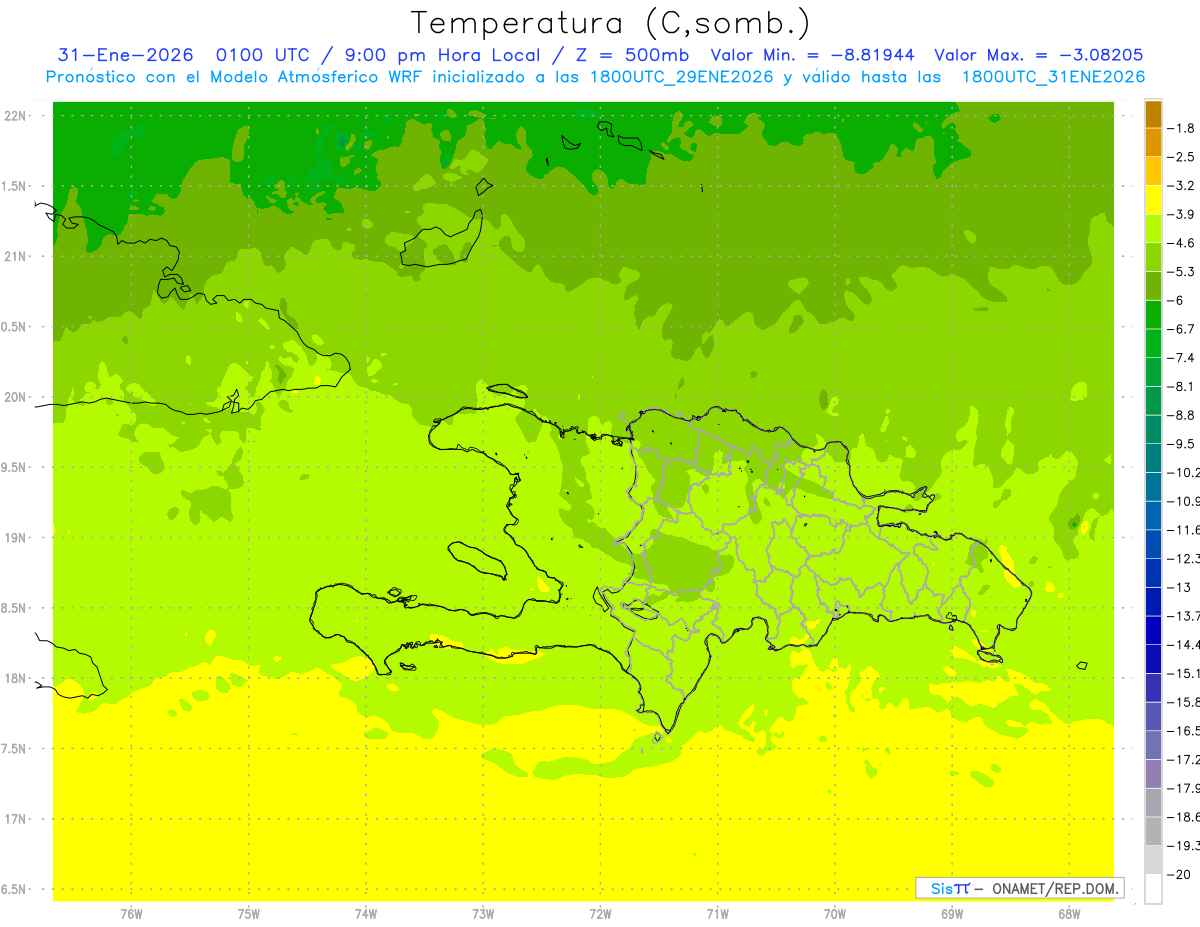Click the "71W" longitude label
Viewport: 1200px width, 927px height.
click(717, 914)
